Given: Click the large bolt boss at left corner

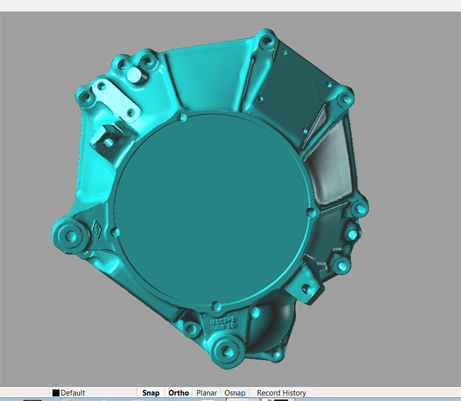Looking at the screenshot, I should [x=70, y=236].
